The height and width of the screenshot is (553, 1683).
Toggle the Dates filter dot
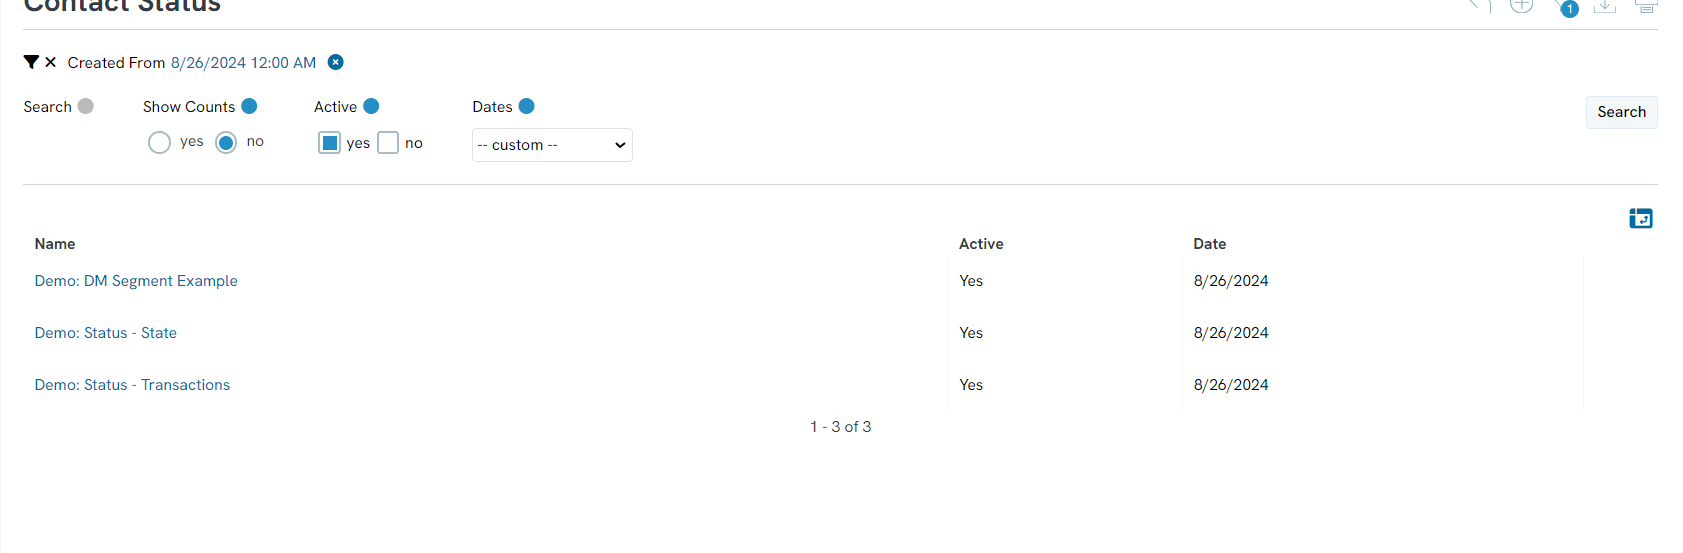pos(527,106)
